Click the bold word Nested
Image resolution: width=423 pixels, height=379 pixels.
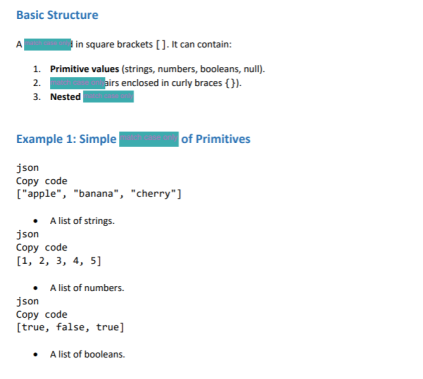(65, 97)
